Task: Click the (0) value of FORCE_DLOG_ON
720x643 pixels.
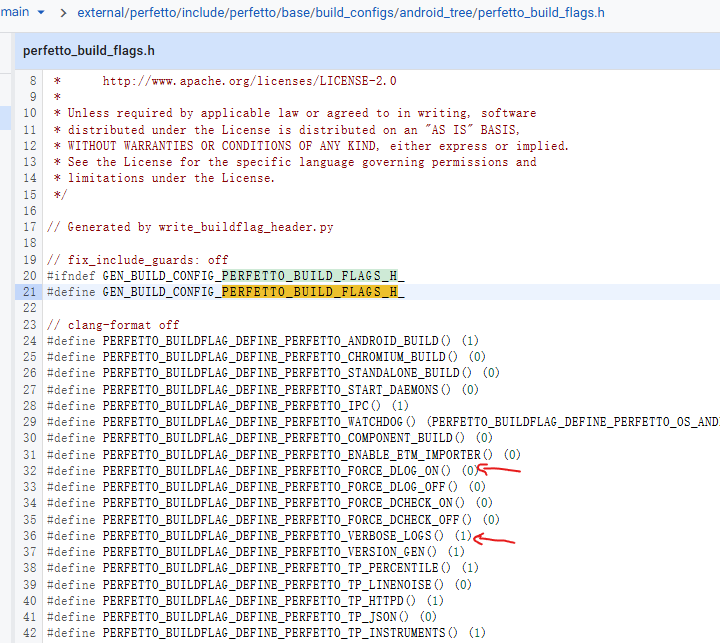Action: [x=470, y=471]
